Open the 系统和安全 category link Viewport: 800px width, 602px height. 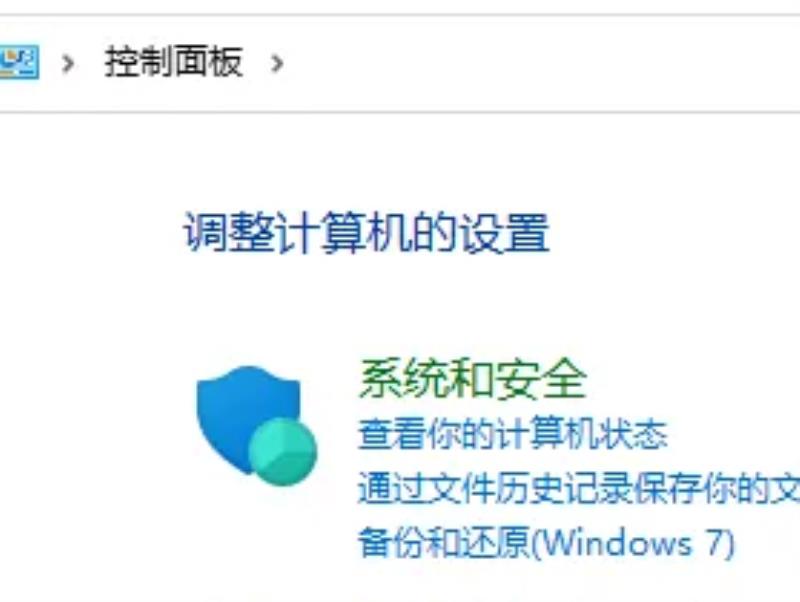(x=472, y=378)
